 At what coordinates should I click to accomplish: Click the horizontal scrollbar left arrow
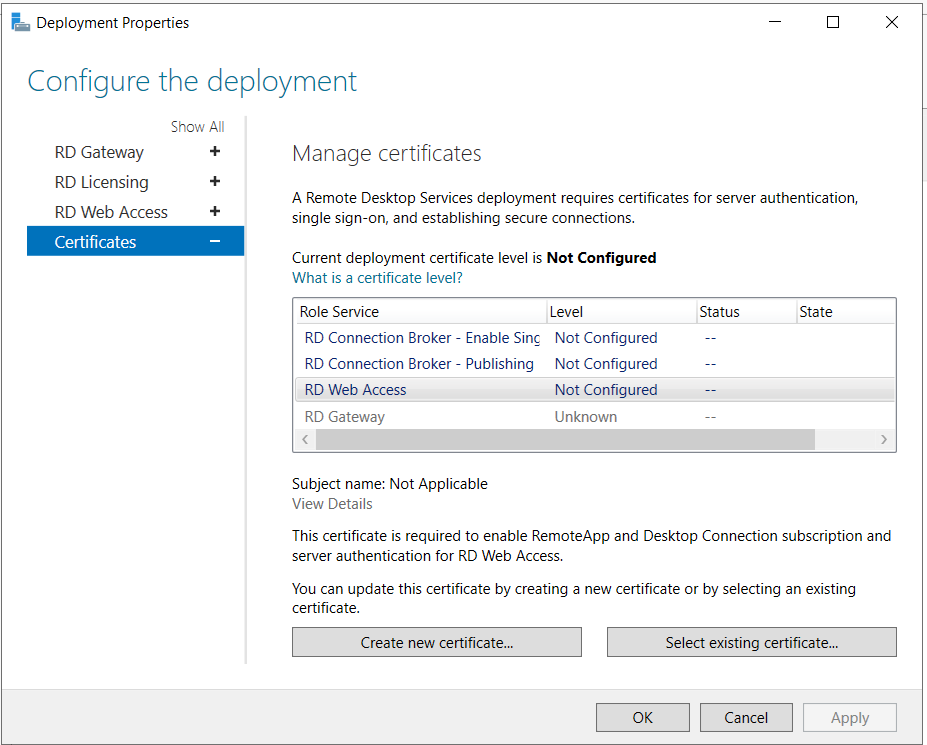(x=305, y=439)
